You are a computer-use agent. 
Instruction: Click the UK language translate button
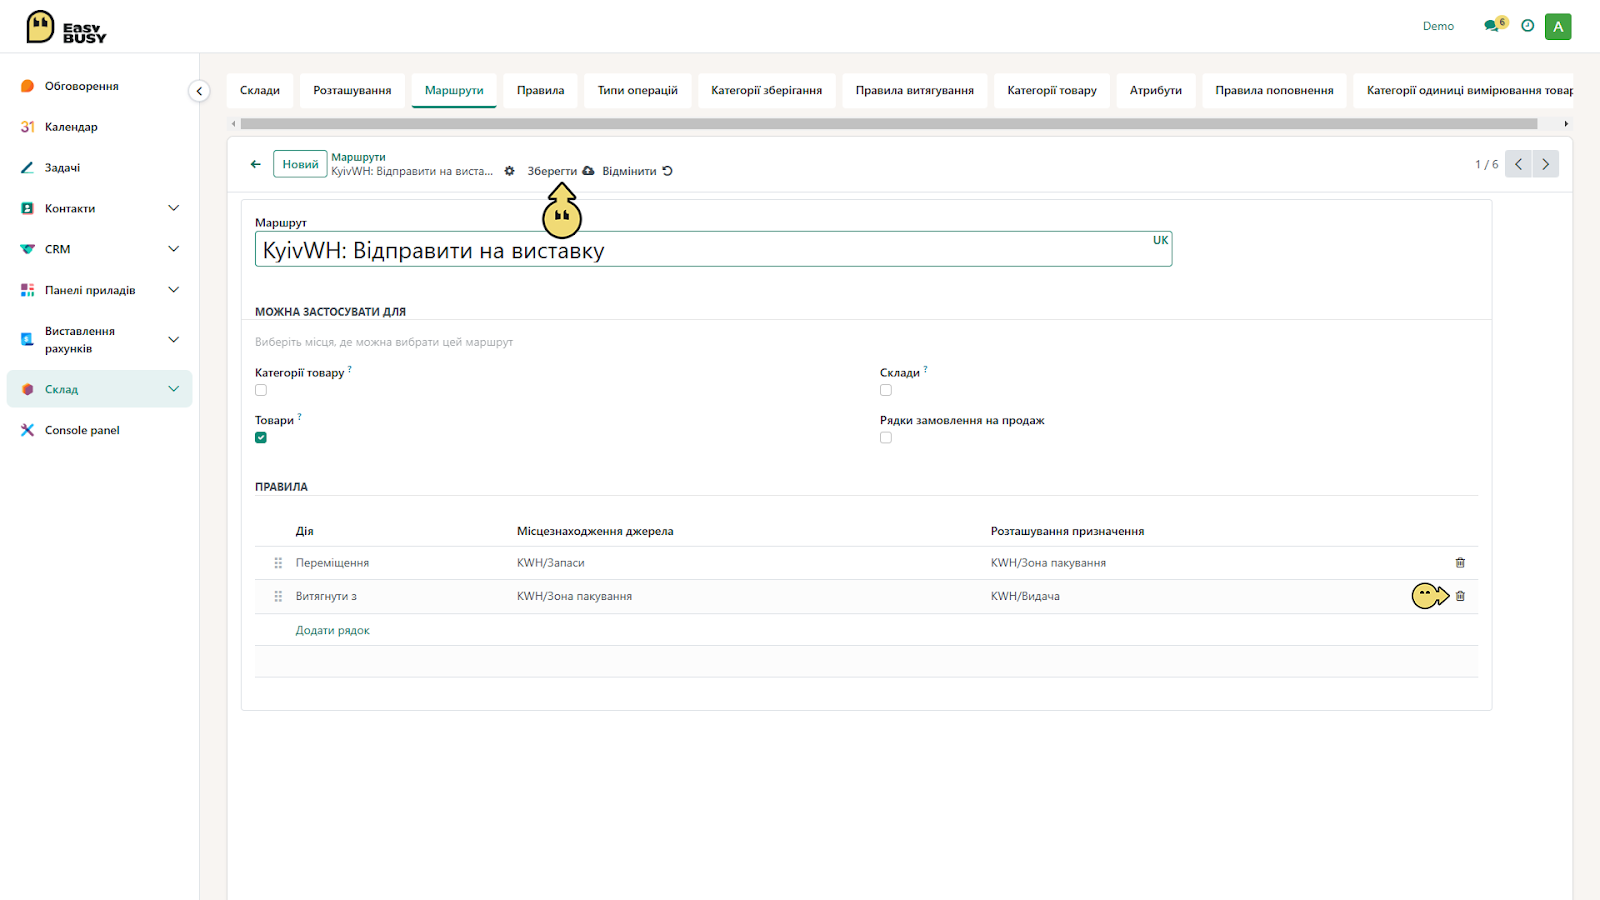(x=1160, y=240)
